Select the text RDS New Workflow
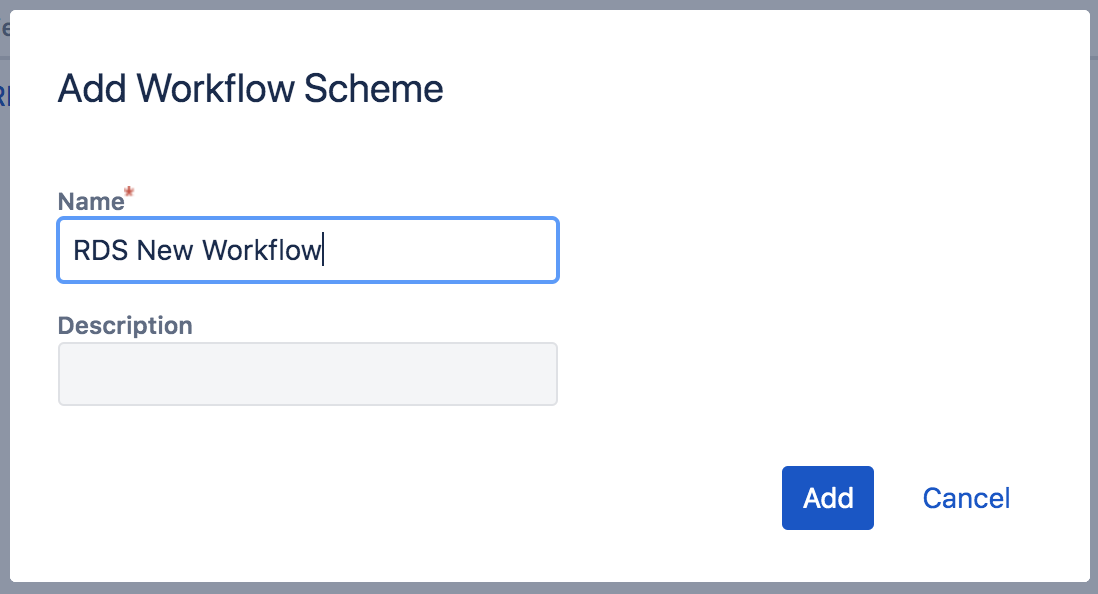 click(x=197, y=250)
